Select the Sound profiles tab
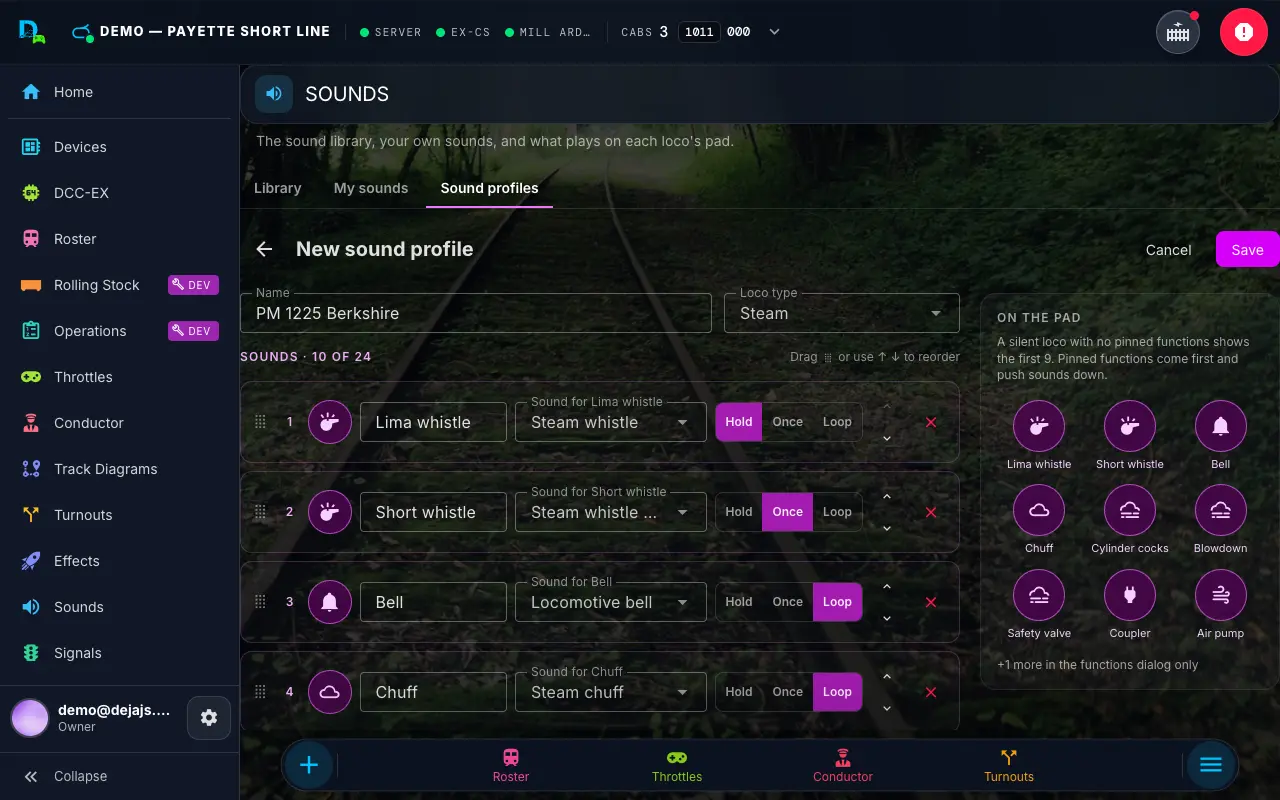The height and width of the screenshot is (800, 1280). [x=490, y=188]
